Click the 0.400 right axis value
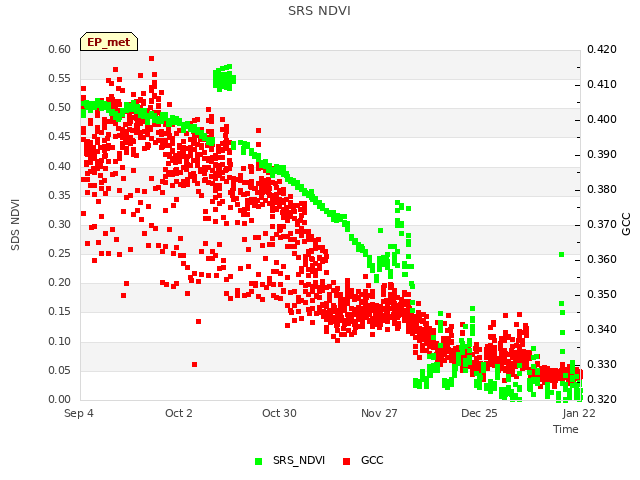Image resolution: width=640 pixels, height=480 pixels. 602,120
